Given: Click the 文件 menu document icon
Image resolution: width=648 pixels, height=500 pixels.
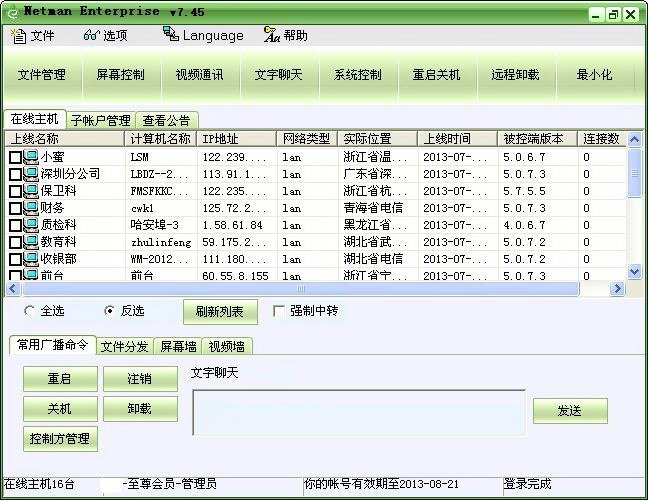Looking at the screenshot, I should tap(18, 36).
